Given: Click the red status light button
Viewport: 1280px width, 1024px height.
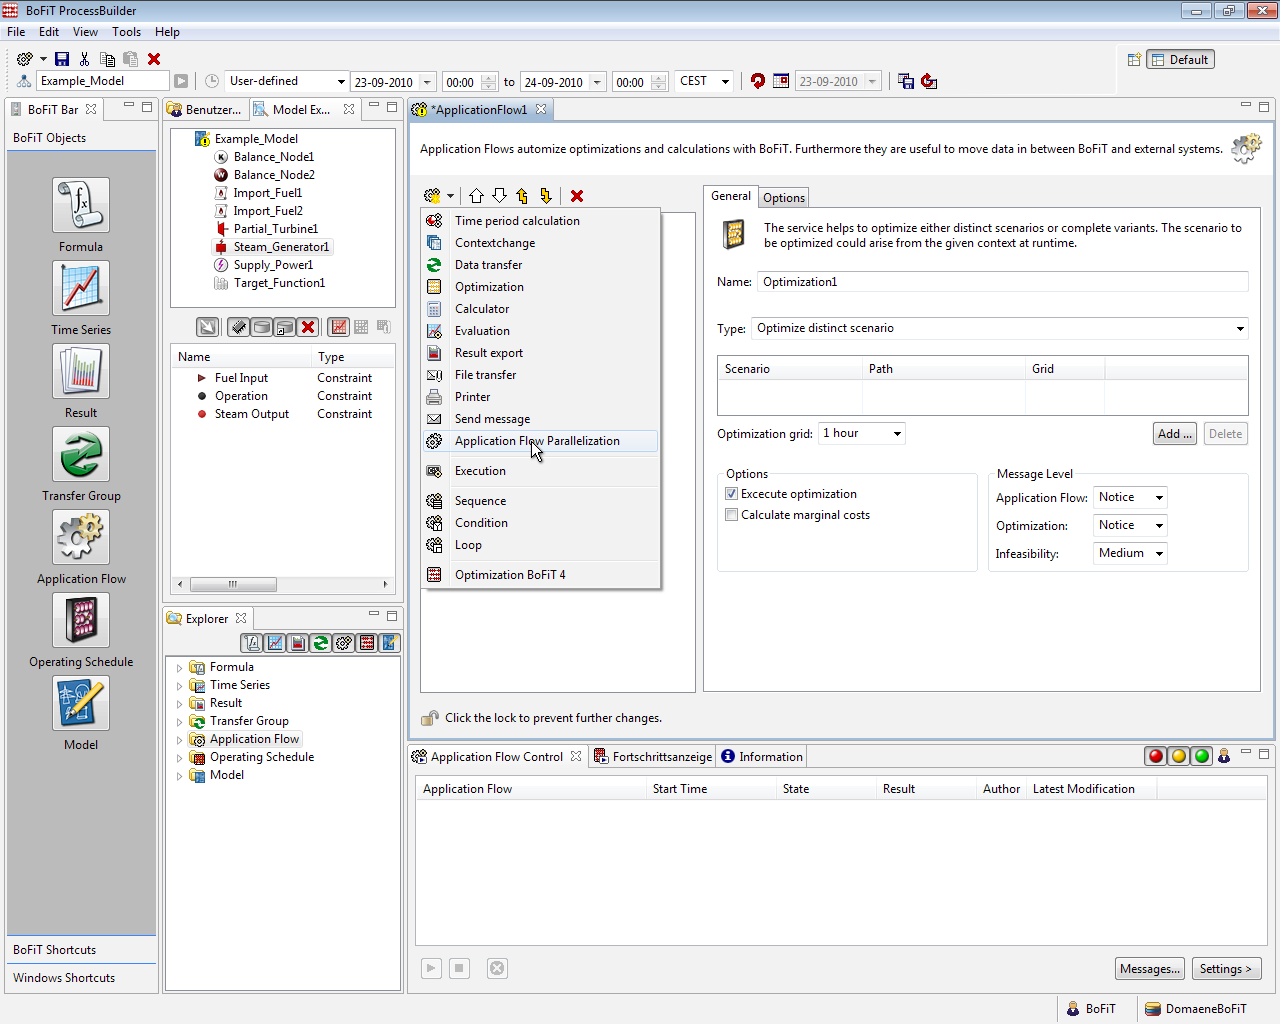Looking at the screenshot, I should 1156,756.
